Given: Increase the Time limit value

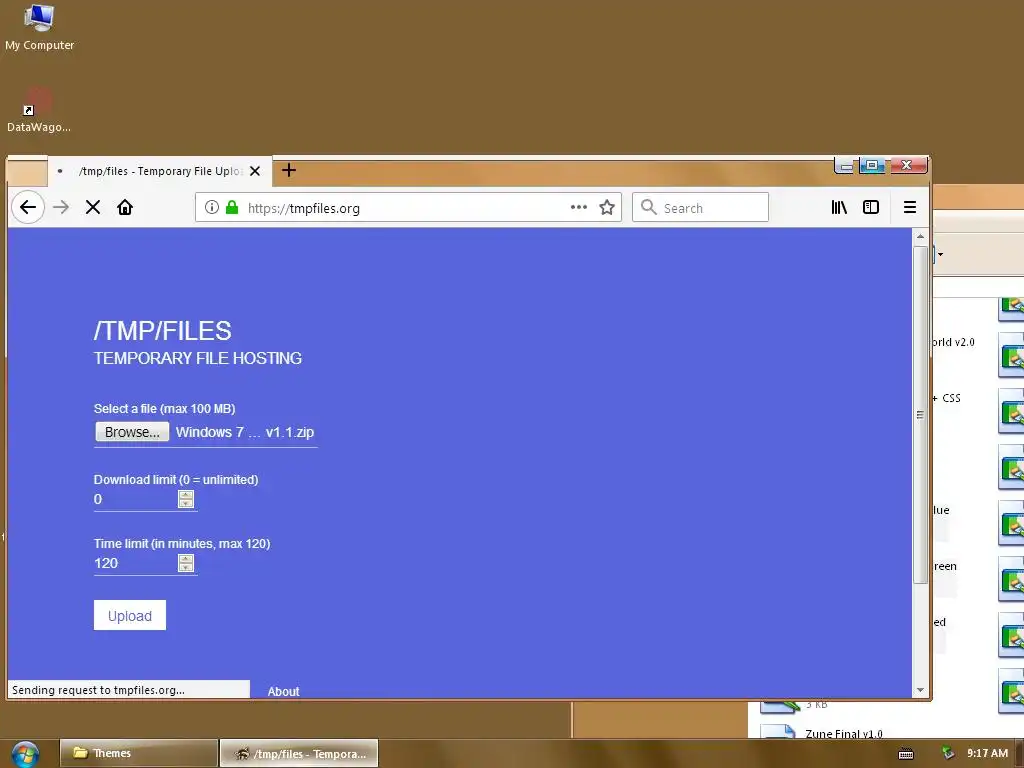Looking at the screenshot, I should click(186, 559).
